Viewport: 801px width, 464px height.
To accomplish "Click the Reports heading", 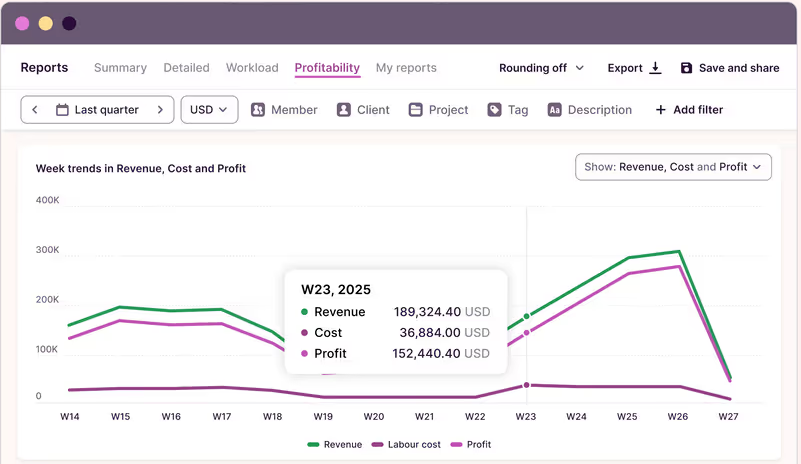I will pyautogui.click(x=44, y=68).
